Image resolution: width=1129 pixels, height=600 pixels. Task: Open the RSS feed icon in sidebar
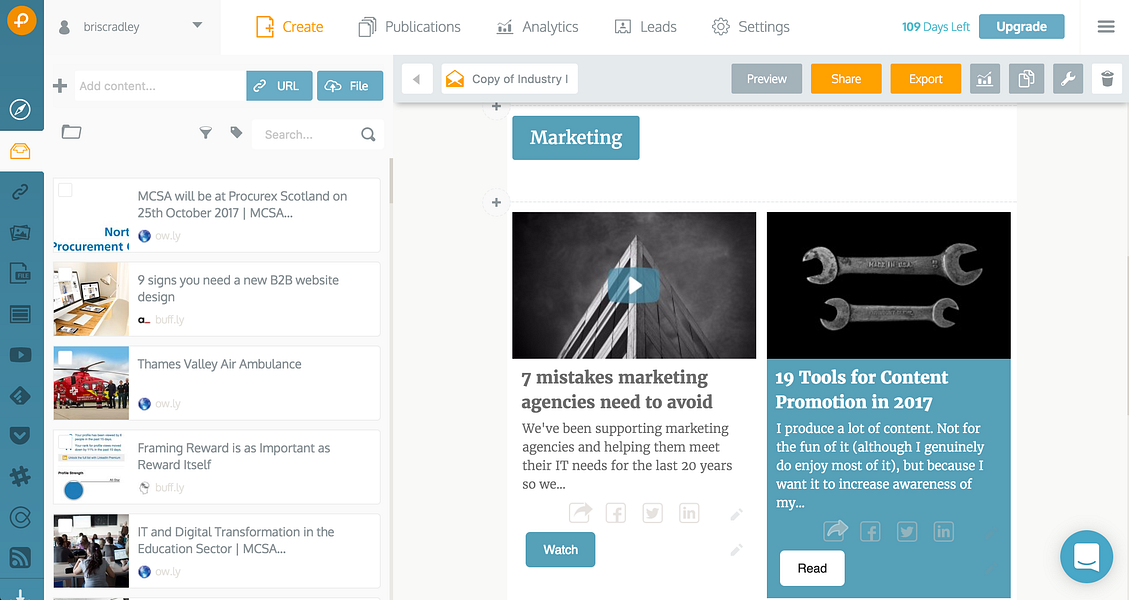[20, 558]
